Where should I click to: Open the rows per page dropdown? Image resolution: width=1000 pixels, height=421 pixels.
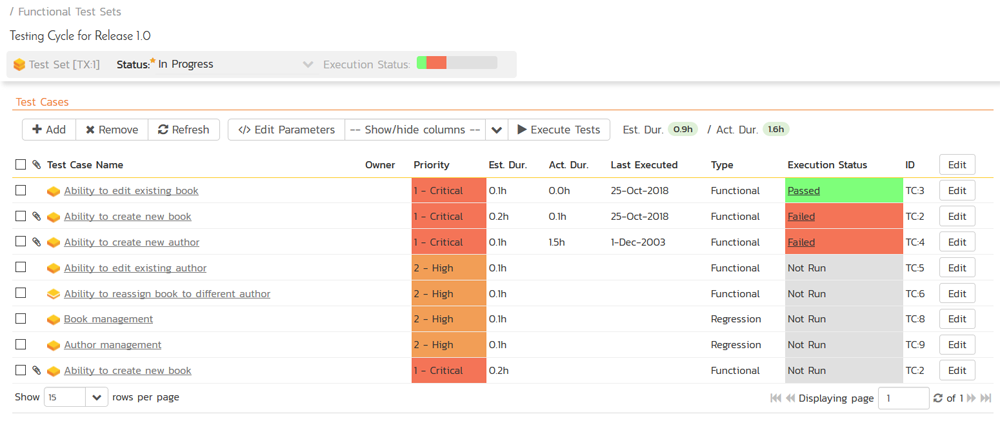(96, 398)
